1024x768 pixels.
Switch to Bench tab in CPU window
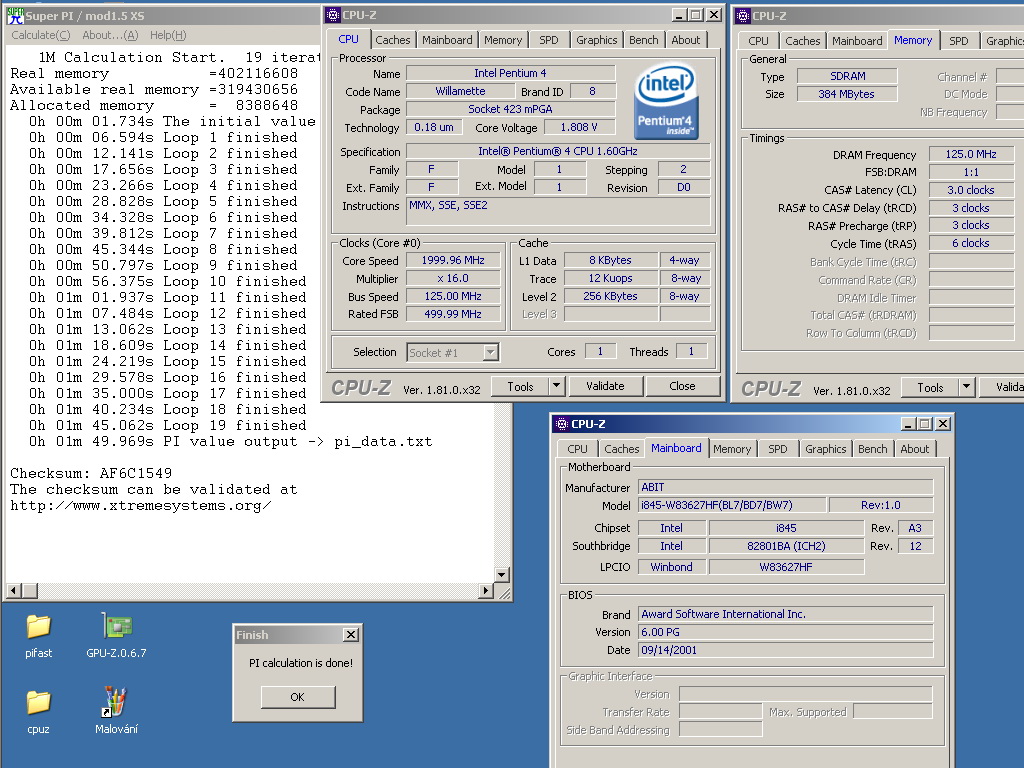(643, 40)
